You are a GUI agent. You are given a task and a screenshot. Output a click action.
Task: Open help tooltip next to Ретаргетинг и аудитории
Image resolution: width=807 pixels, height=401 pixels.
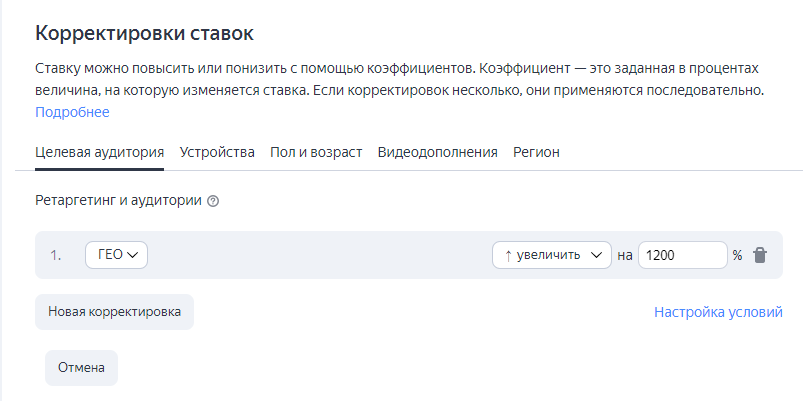coord(213,201)
